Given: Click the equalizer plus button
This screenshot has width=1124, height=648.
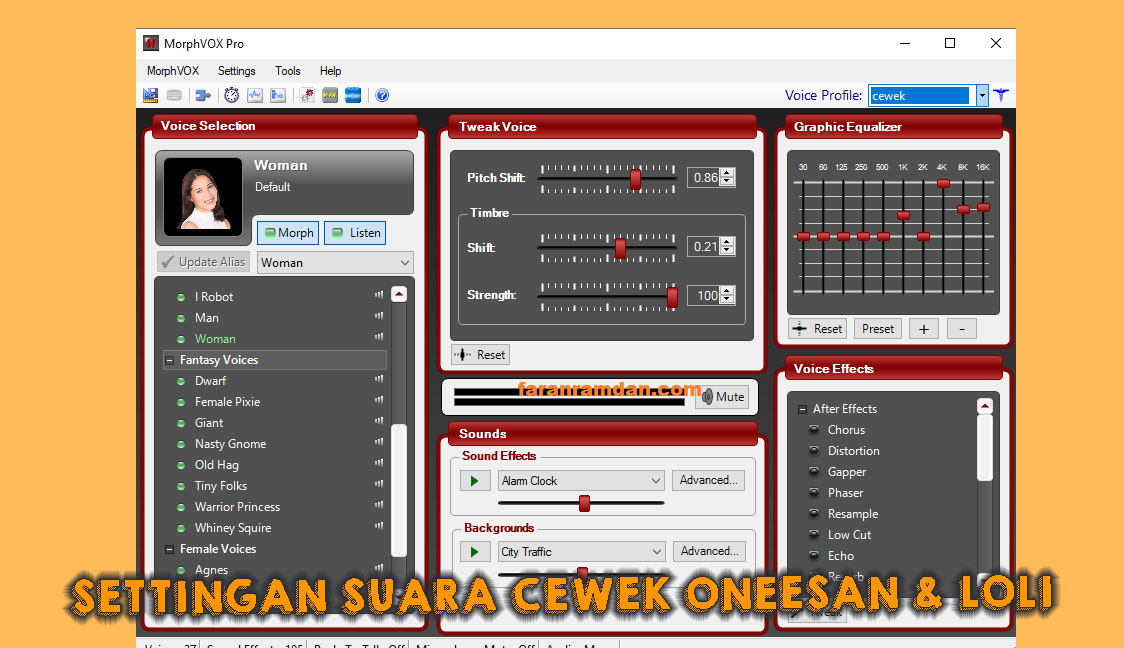Looking at the screenshot, I should point(924,329).
